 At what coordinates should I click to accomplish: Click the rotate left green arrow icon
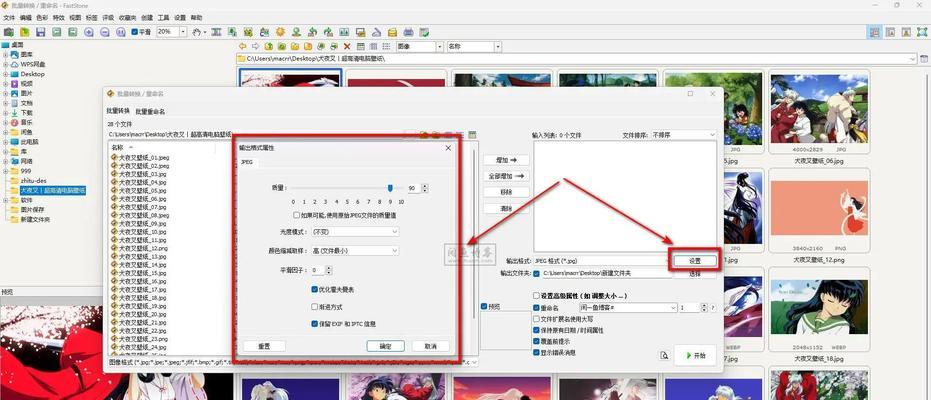click(312, 32)
